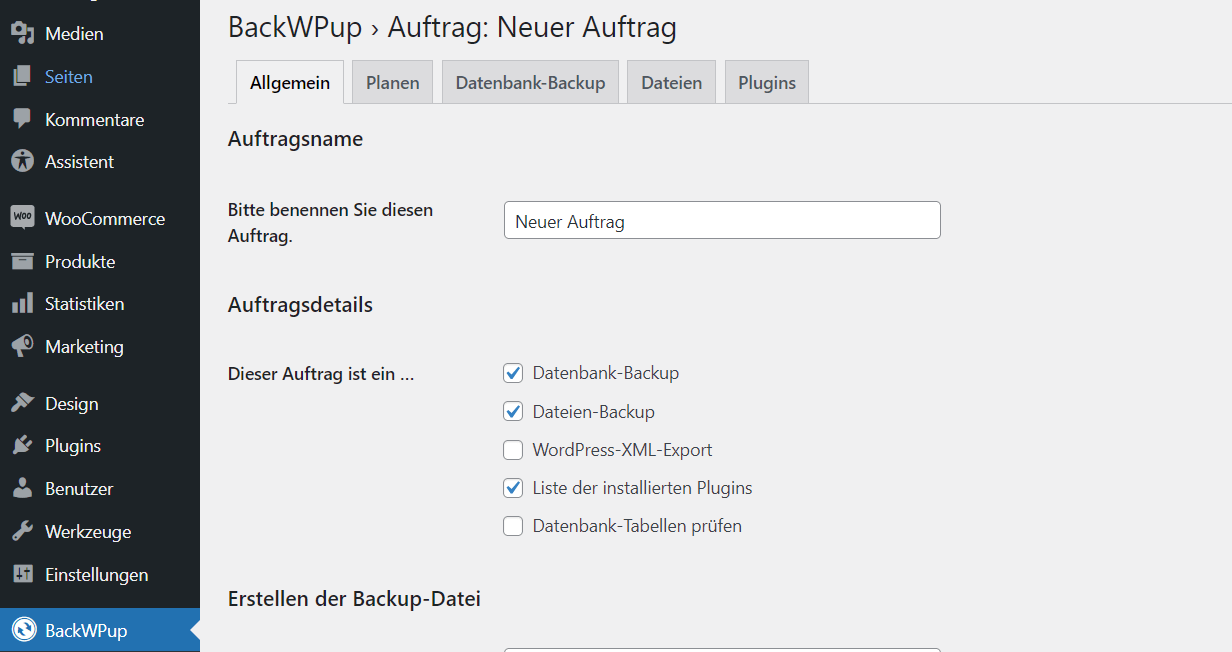Open Benutzer menu entry
This screenshot has width=1232, height=652.
pos(100,488)
